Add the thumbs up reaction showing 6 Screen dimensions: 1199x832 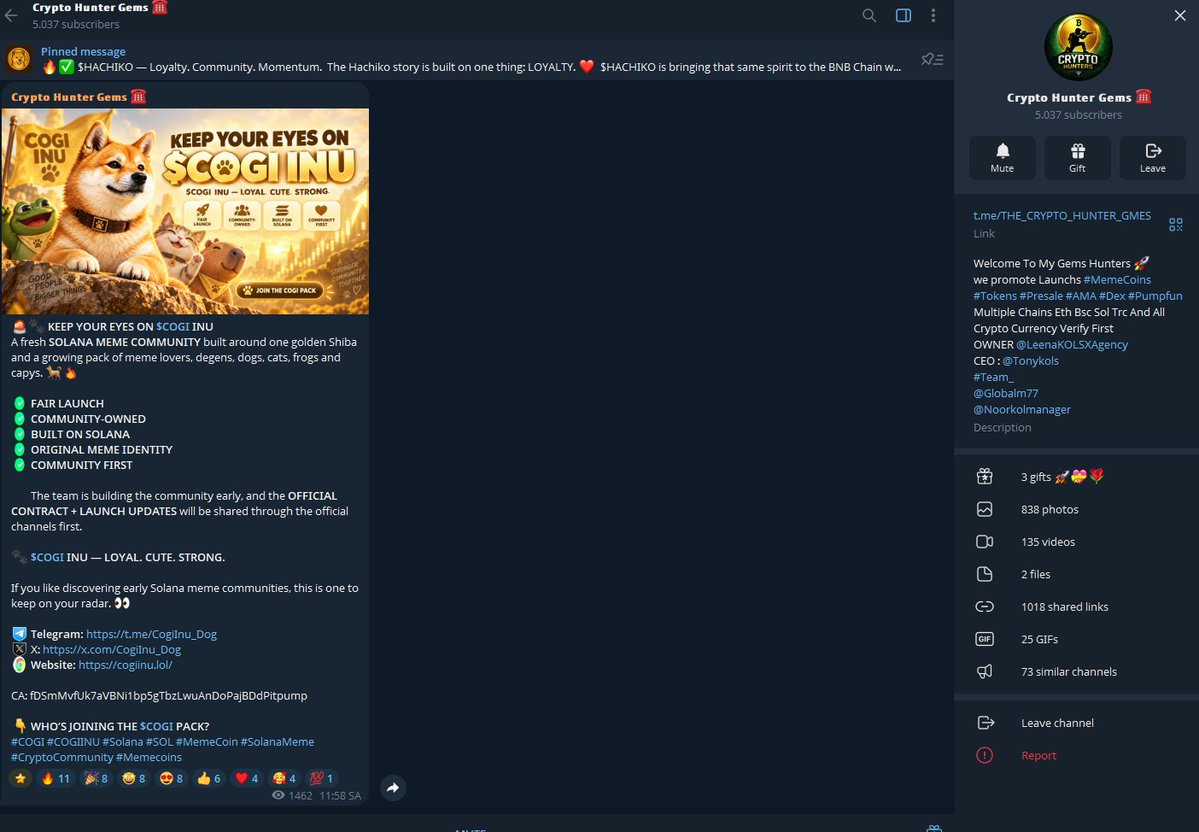pos(209,778)
